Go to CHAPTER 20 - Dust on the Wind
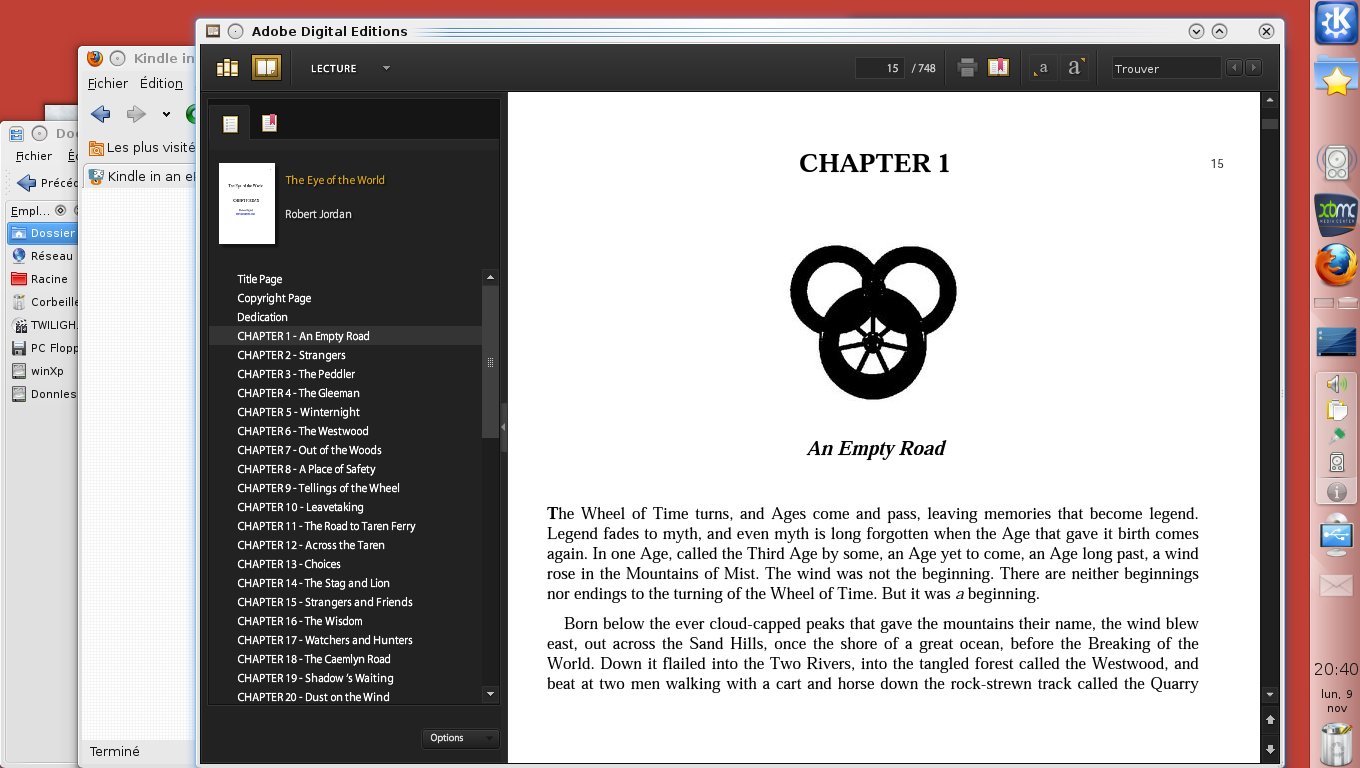This screenshot has height=768, width=1360. click(x=313, y=697)
